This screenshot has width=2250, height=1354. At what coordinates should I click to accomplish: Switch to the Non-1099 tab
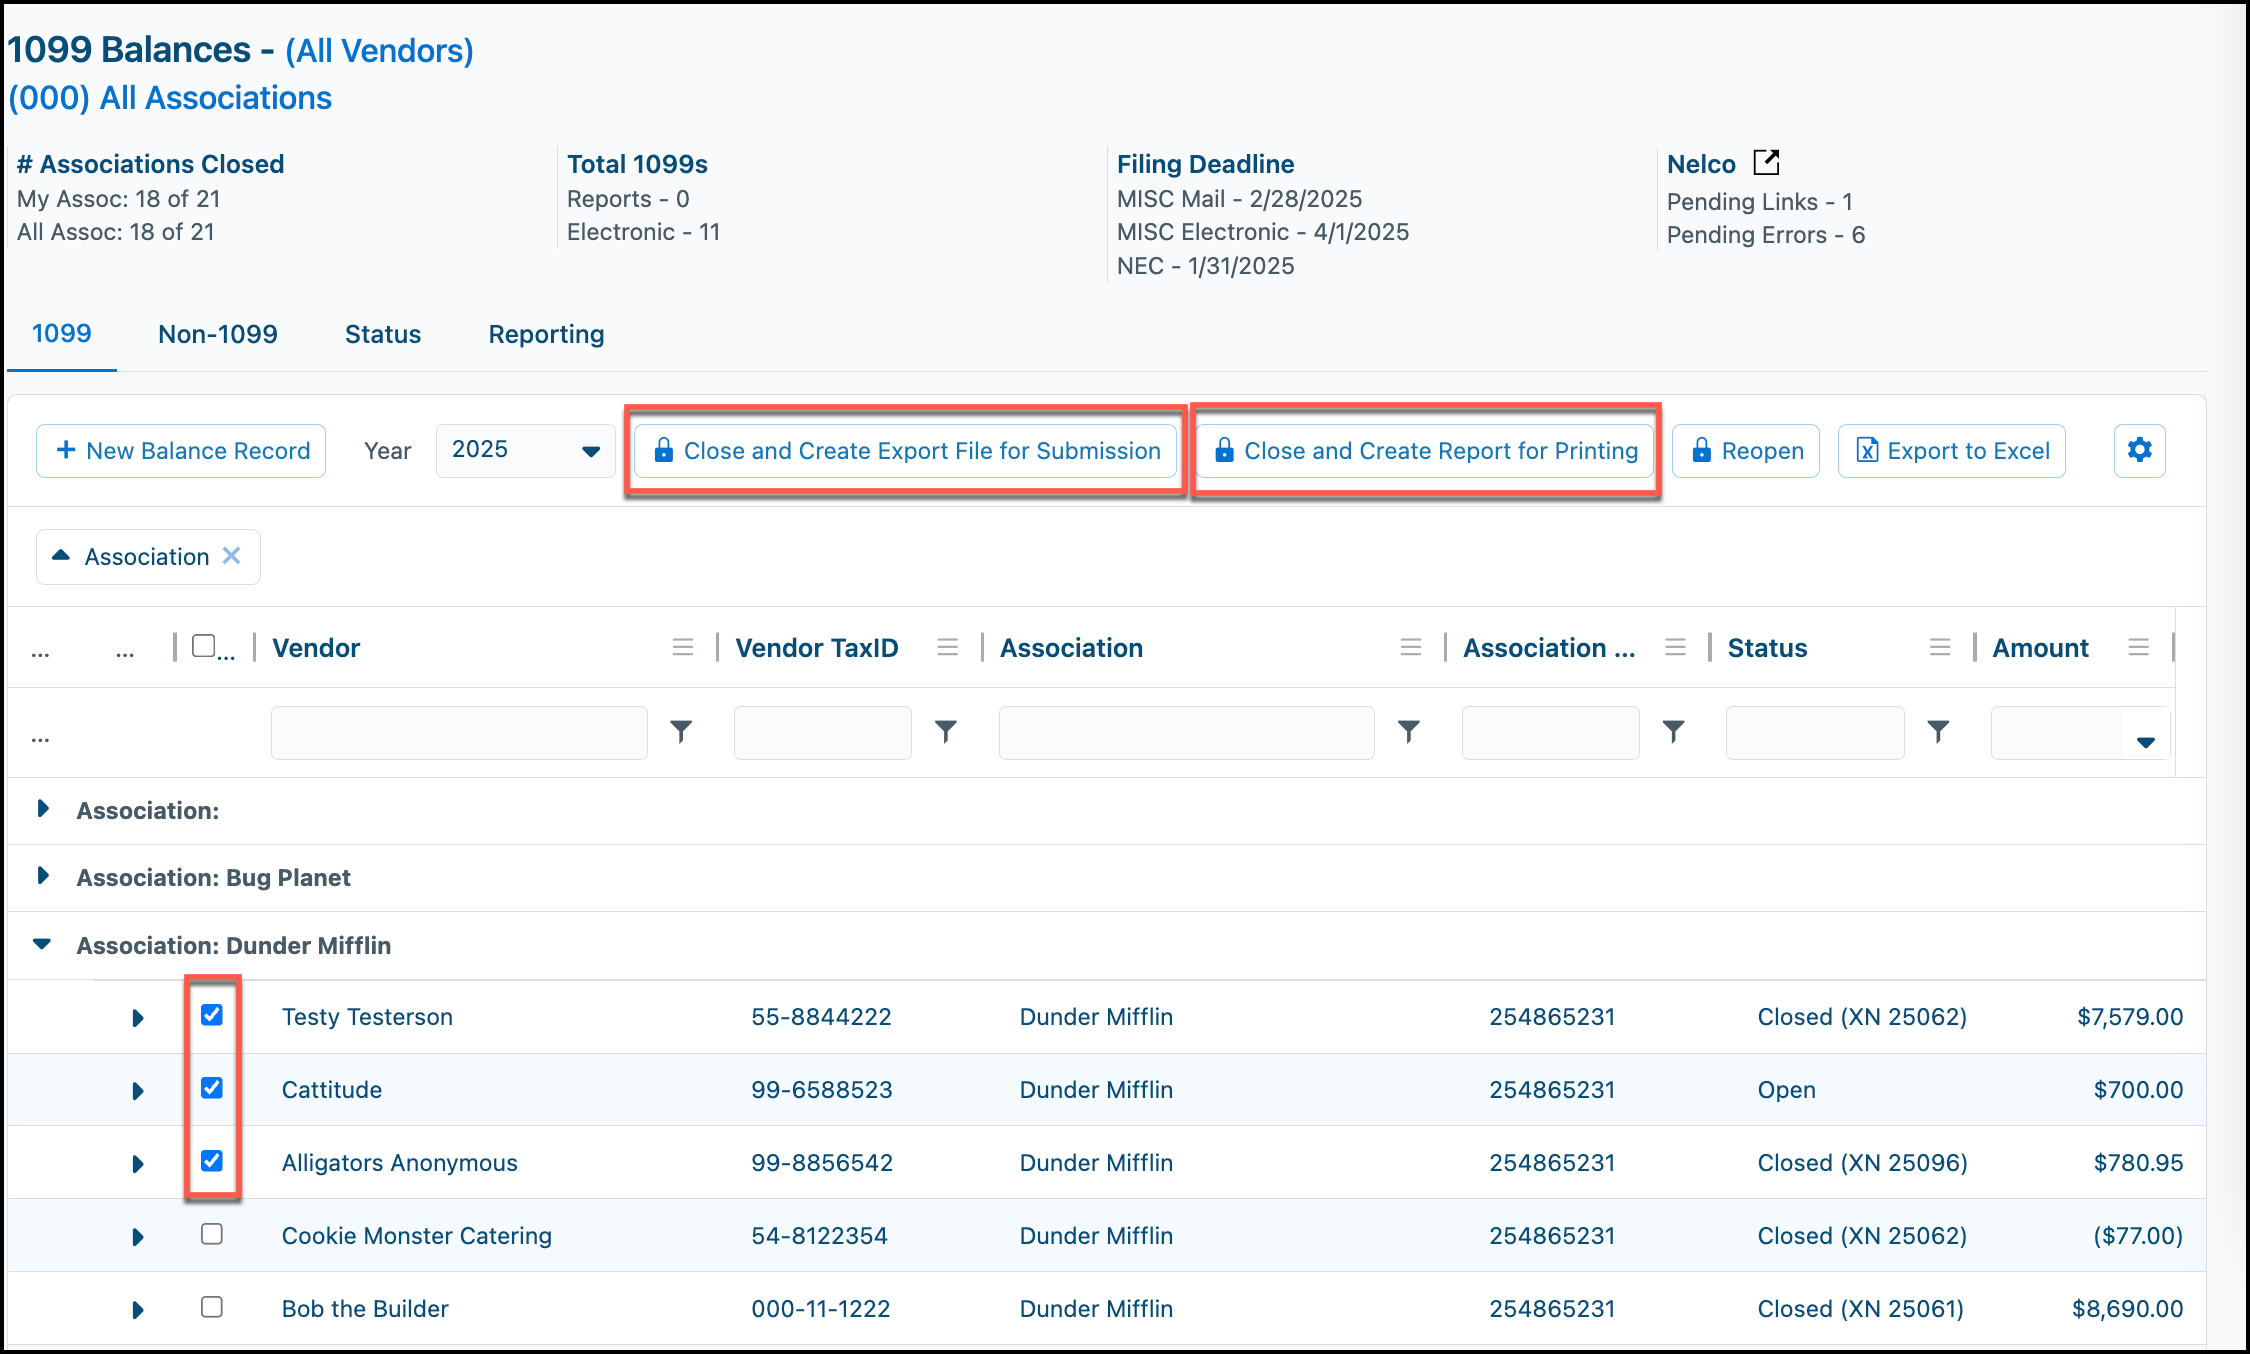[x=218, y=334]
